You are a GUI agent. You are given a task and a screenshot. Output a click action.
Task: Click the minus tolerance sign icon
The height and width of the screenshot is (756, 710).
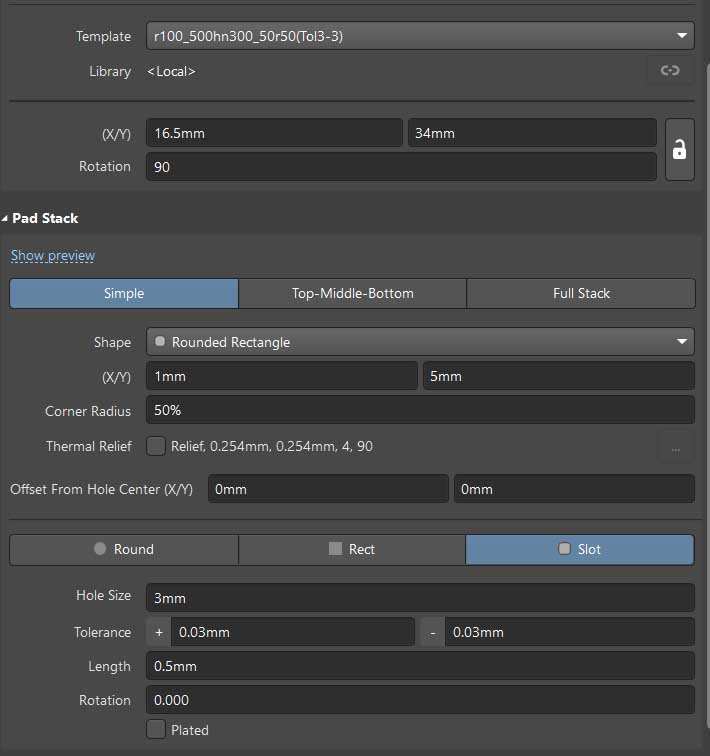pos(432,632)
